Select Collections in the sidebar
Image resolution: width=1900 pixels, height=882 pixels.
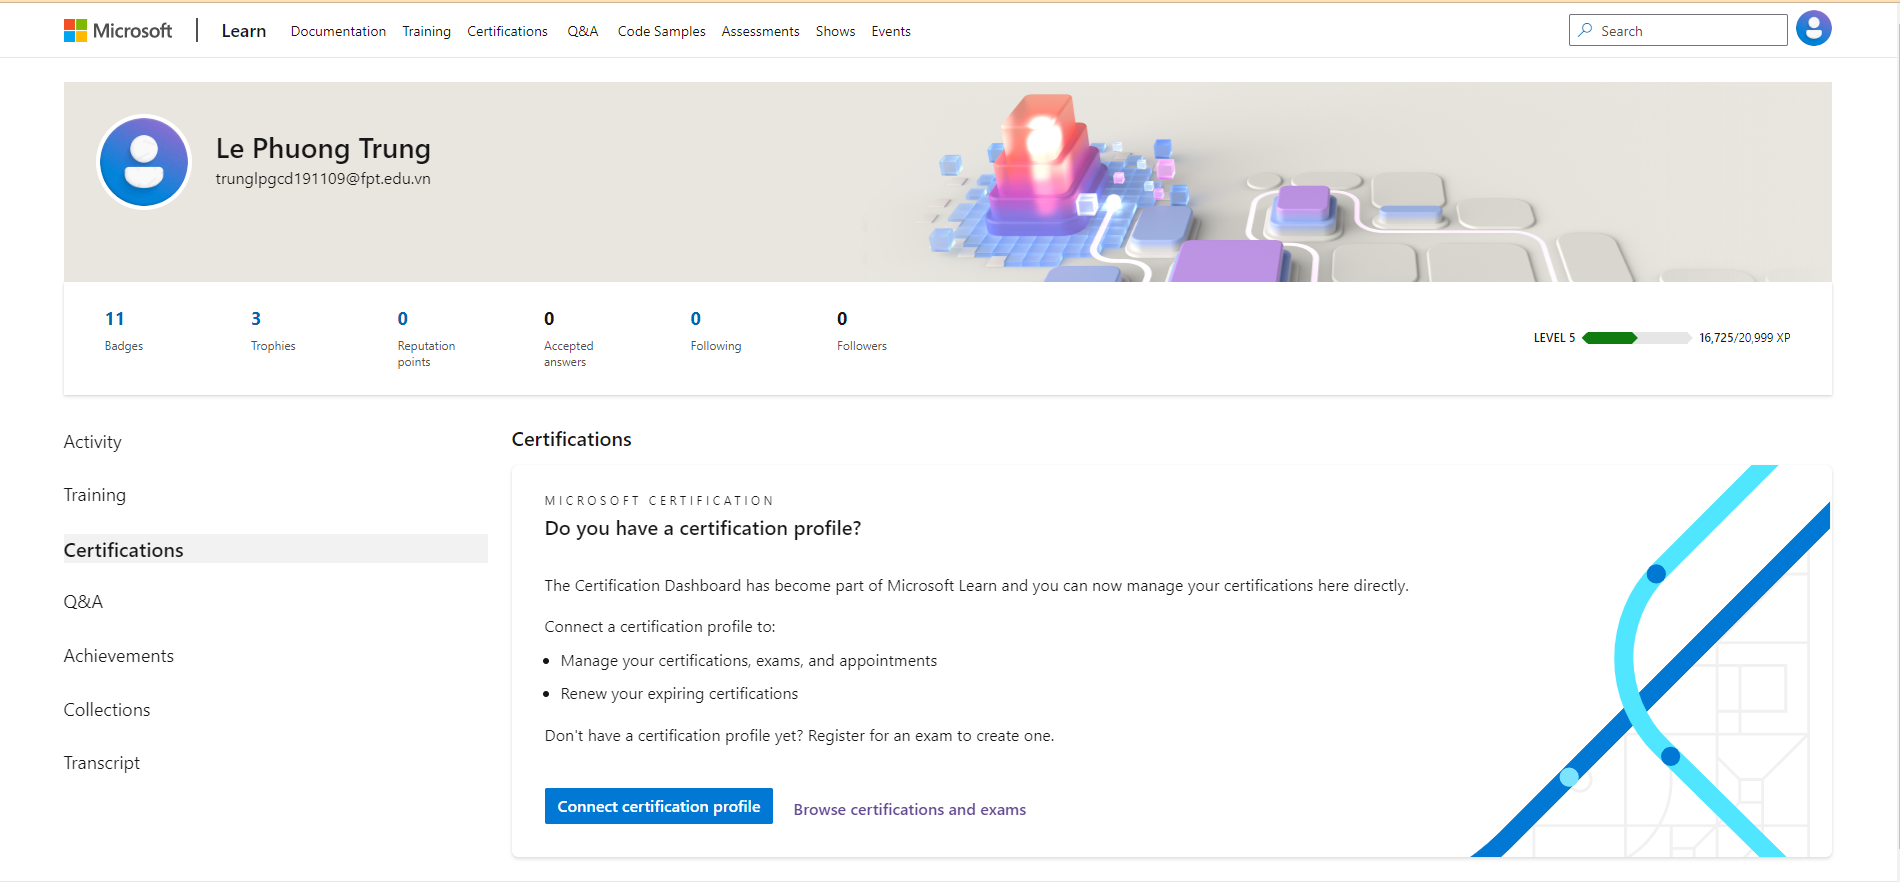click(x=107, y=710)
